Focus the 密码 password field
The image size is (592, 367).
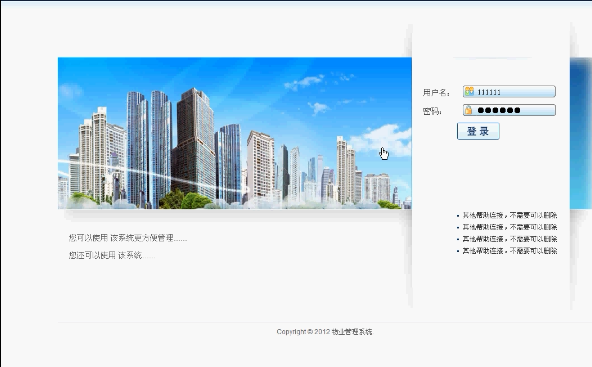click(509, 110)
